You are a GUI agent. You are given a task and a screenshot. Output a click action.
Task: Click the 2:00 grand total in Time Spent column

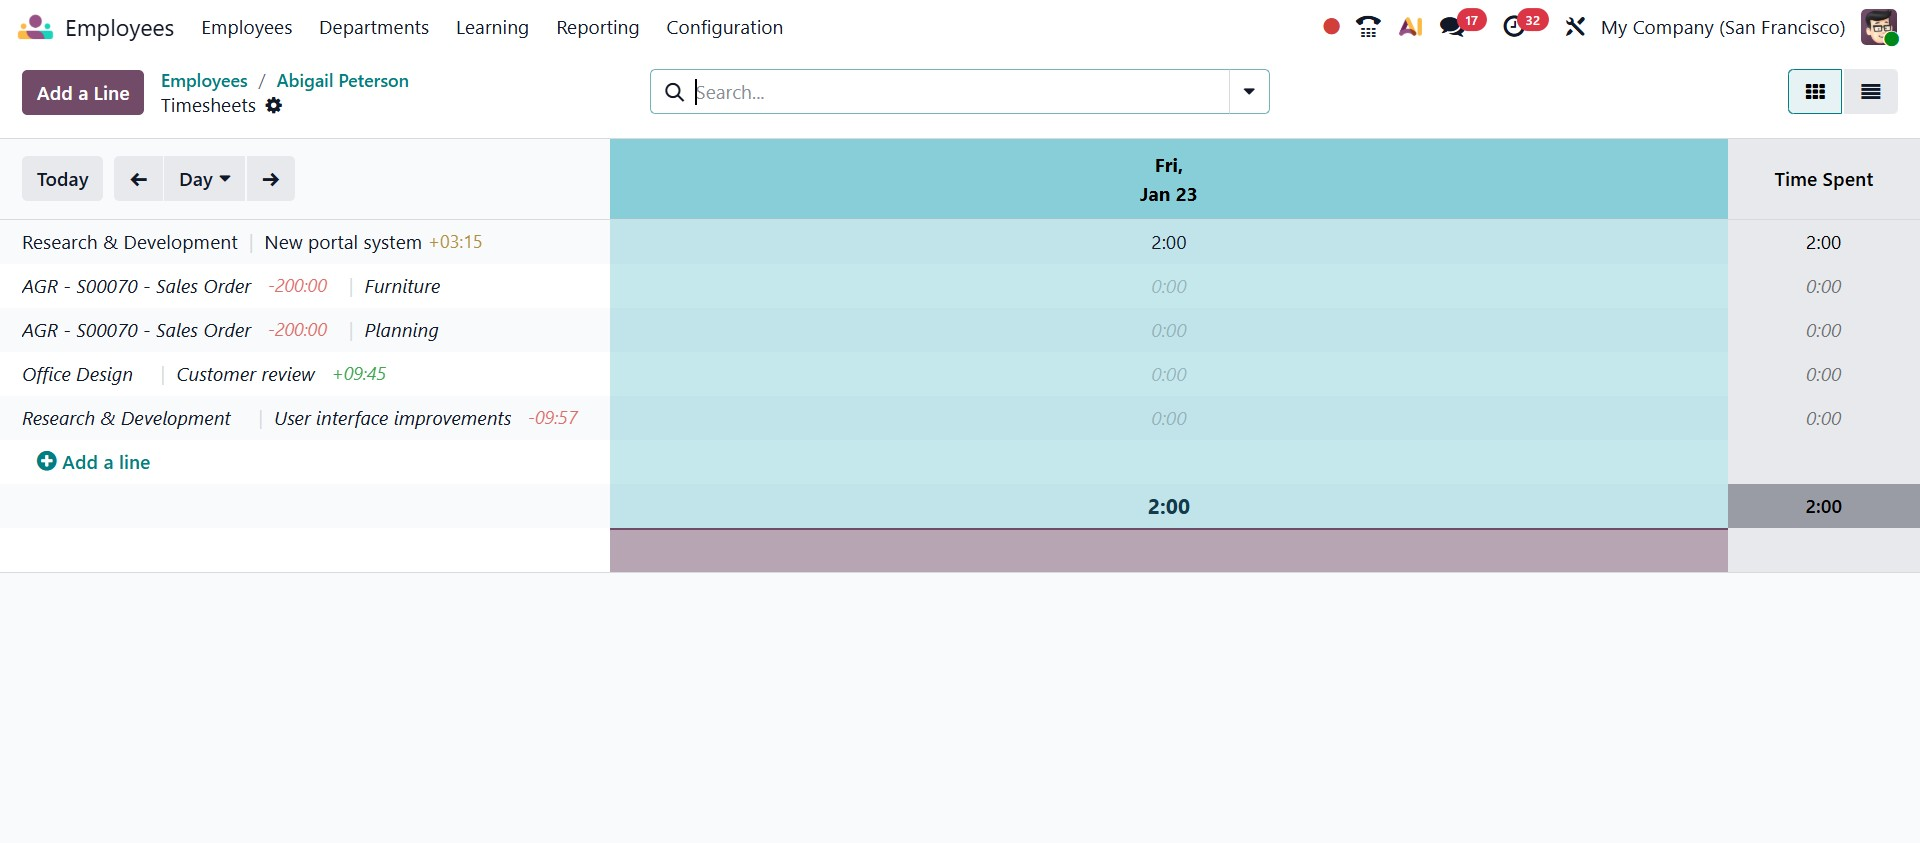pyautogui.click(x=1824, y=506)
